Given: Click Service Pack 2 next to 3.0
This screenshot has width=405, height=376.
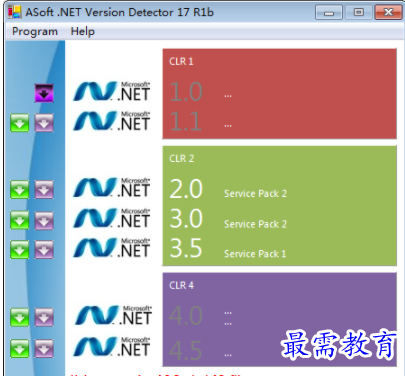Looking at the screenshot, I should [x=255, y=224].
